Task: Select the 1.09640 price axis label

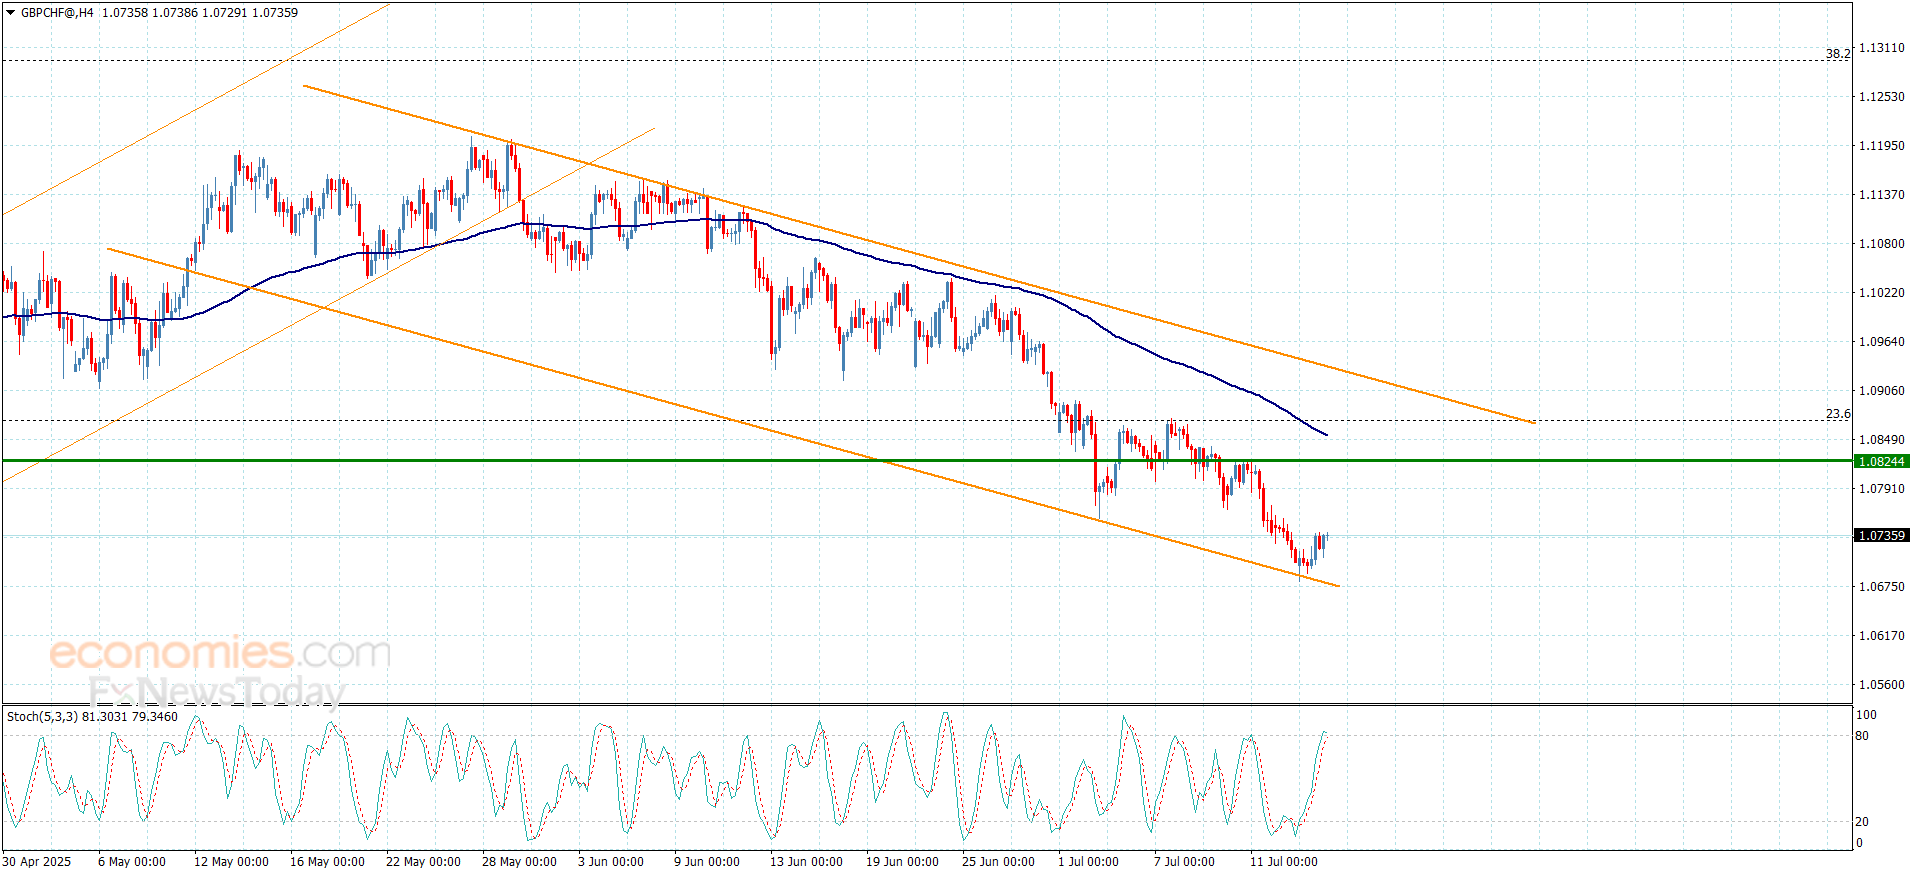Action: point(1881,341)
